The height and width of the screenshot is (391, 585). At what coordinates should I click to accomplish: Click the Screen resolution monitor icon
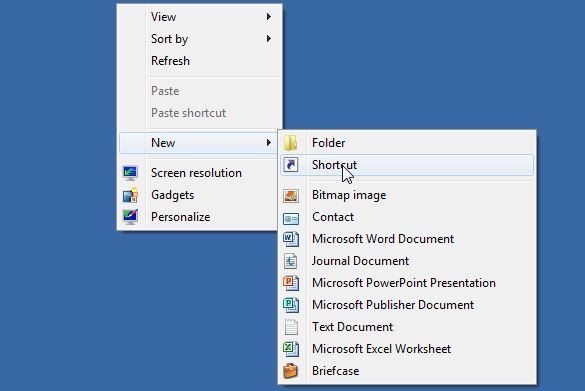130,173
